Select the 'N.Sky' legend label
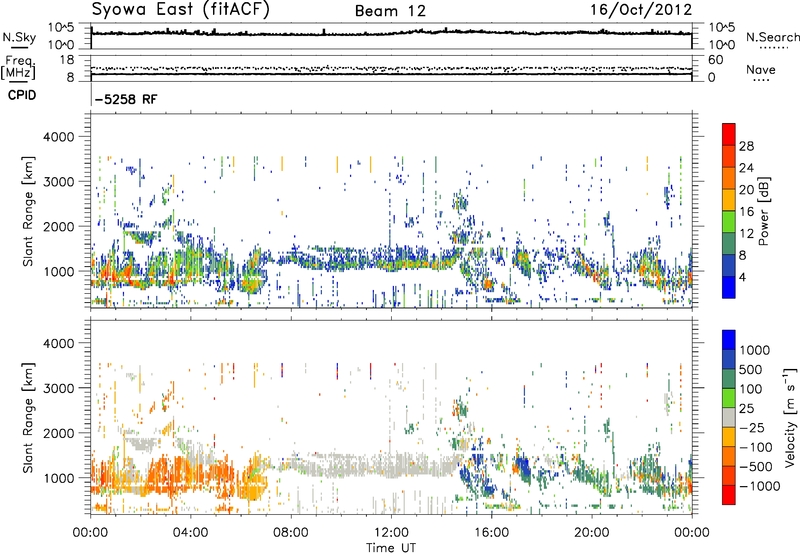Image resolution: width=800 pixels, height=554 pixels. [19, 37]
